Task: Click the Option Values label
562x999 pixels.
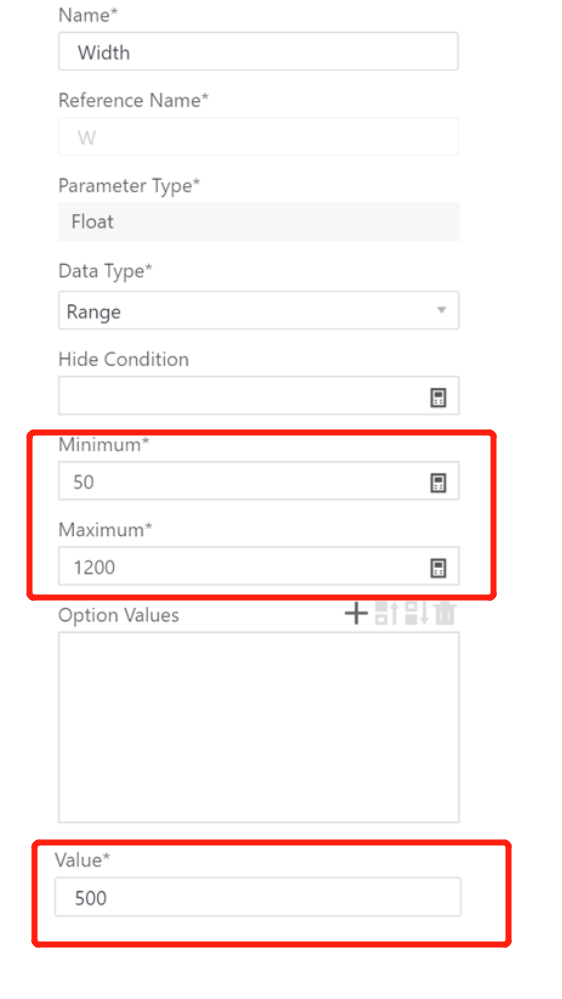Action: [x=119, y=615]
